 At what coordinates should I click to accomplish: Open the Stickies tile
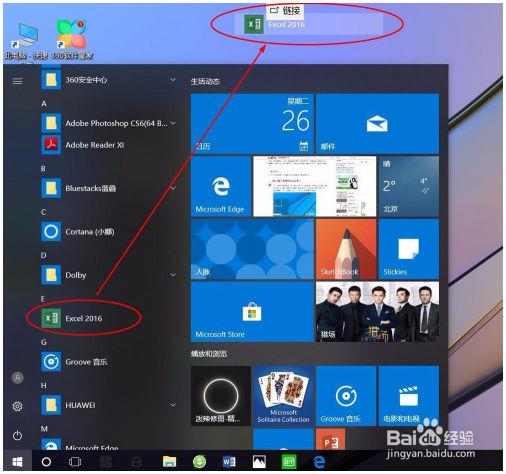(x=409, y=249)
